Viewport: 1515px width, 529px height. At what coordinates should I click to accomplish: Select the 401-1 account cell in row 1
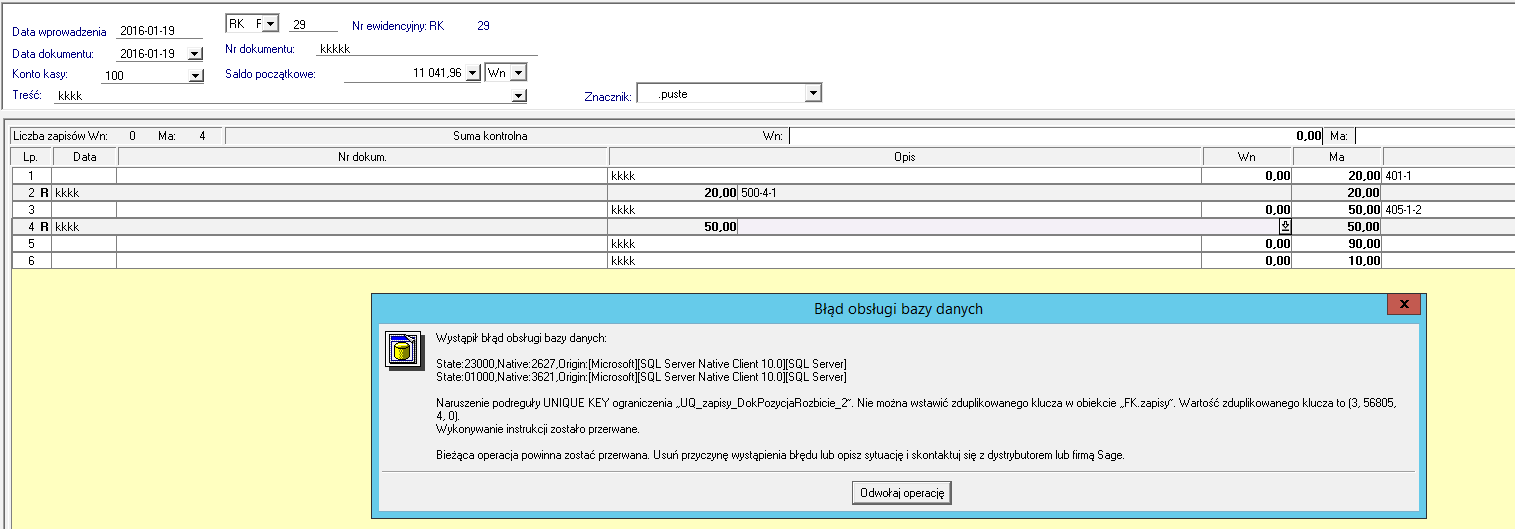click(x=1446, y=175)
